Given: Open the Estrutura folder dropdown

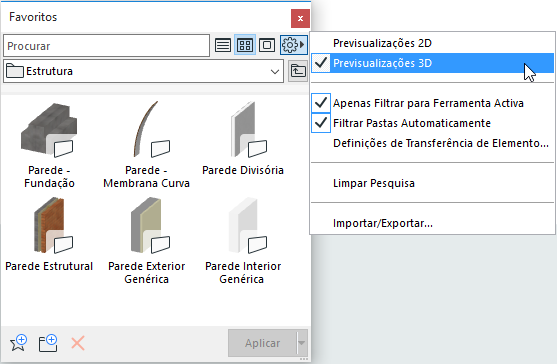Looking at the screenshot, I should (x=144, y=71).
